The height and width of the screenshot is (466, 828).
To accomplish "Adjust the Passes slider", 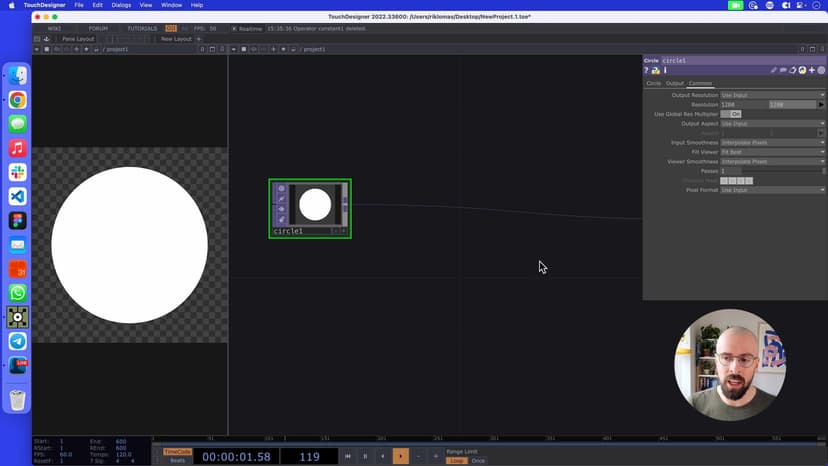I will tap(772, 171).
